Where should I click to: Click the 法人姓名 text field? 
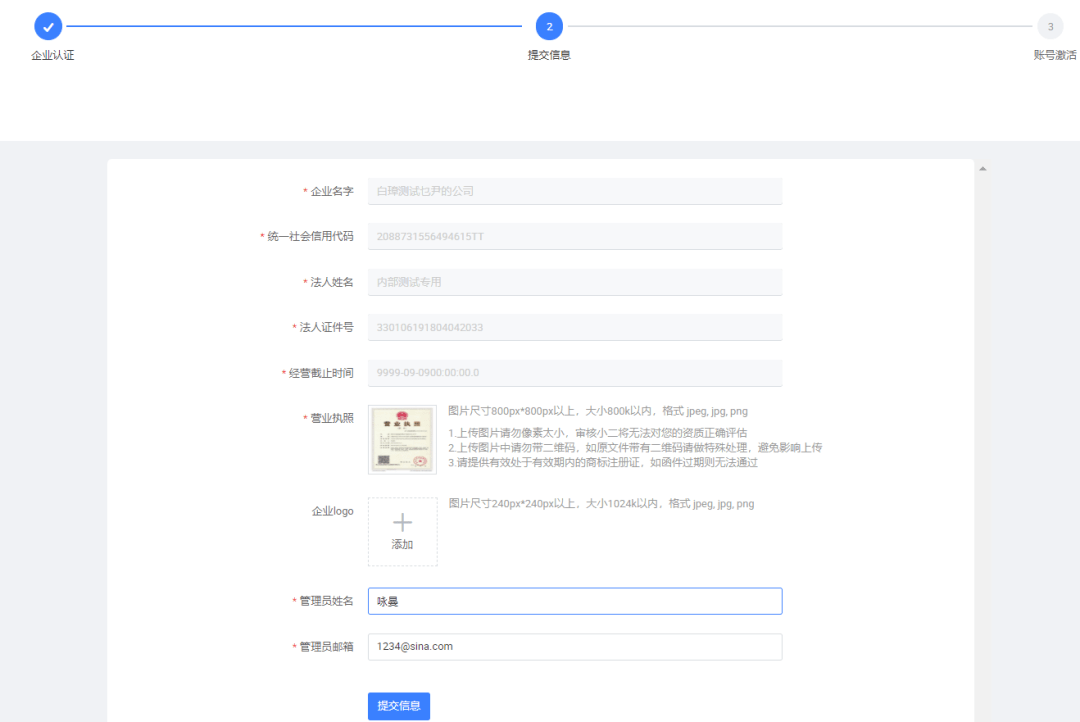point(575,282)
